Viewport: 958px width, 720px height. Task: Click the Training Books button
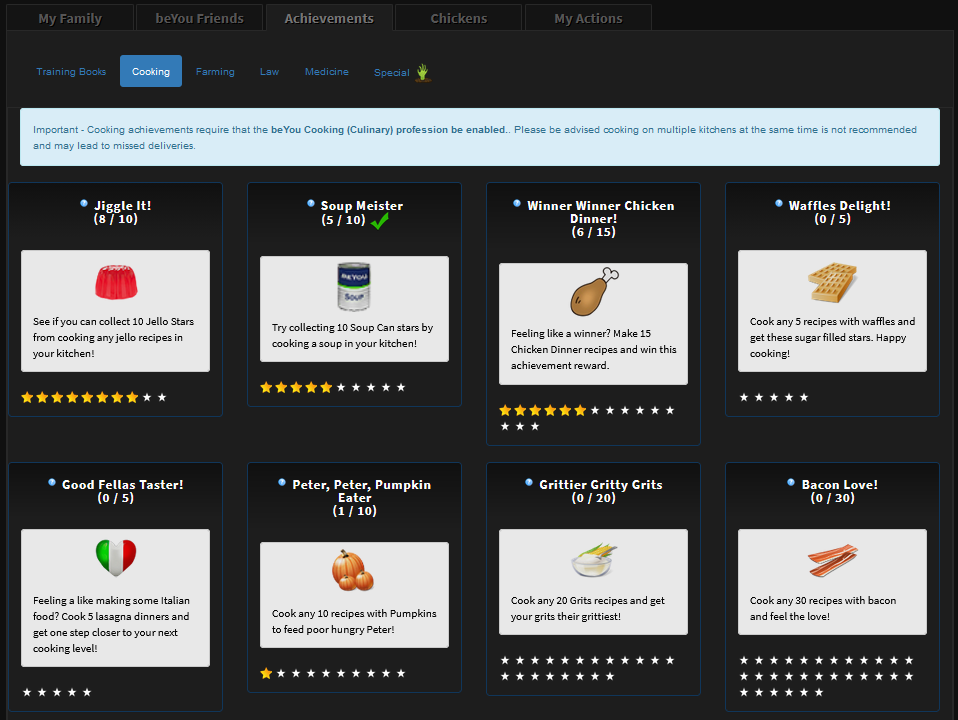click(x=71, y=71)
